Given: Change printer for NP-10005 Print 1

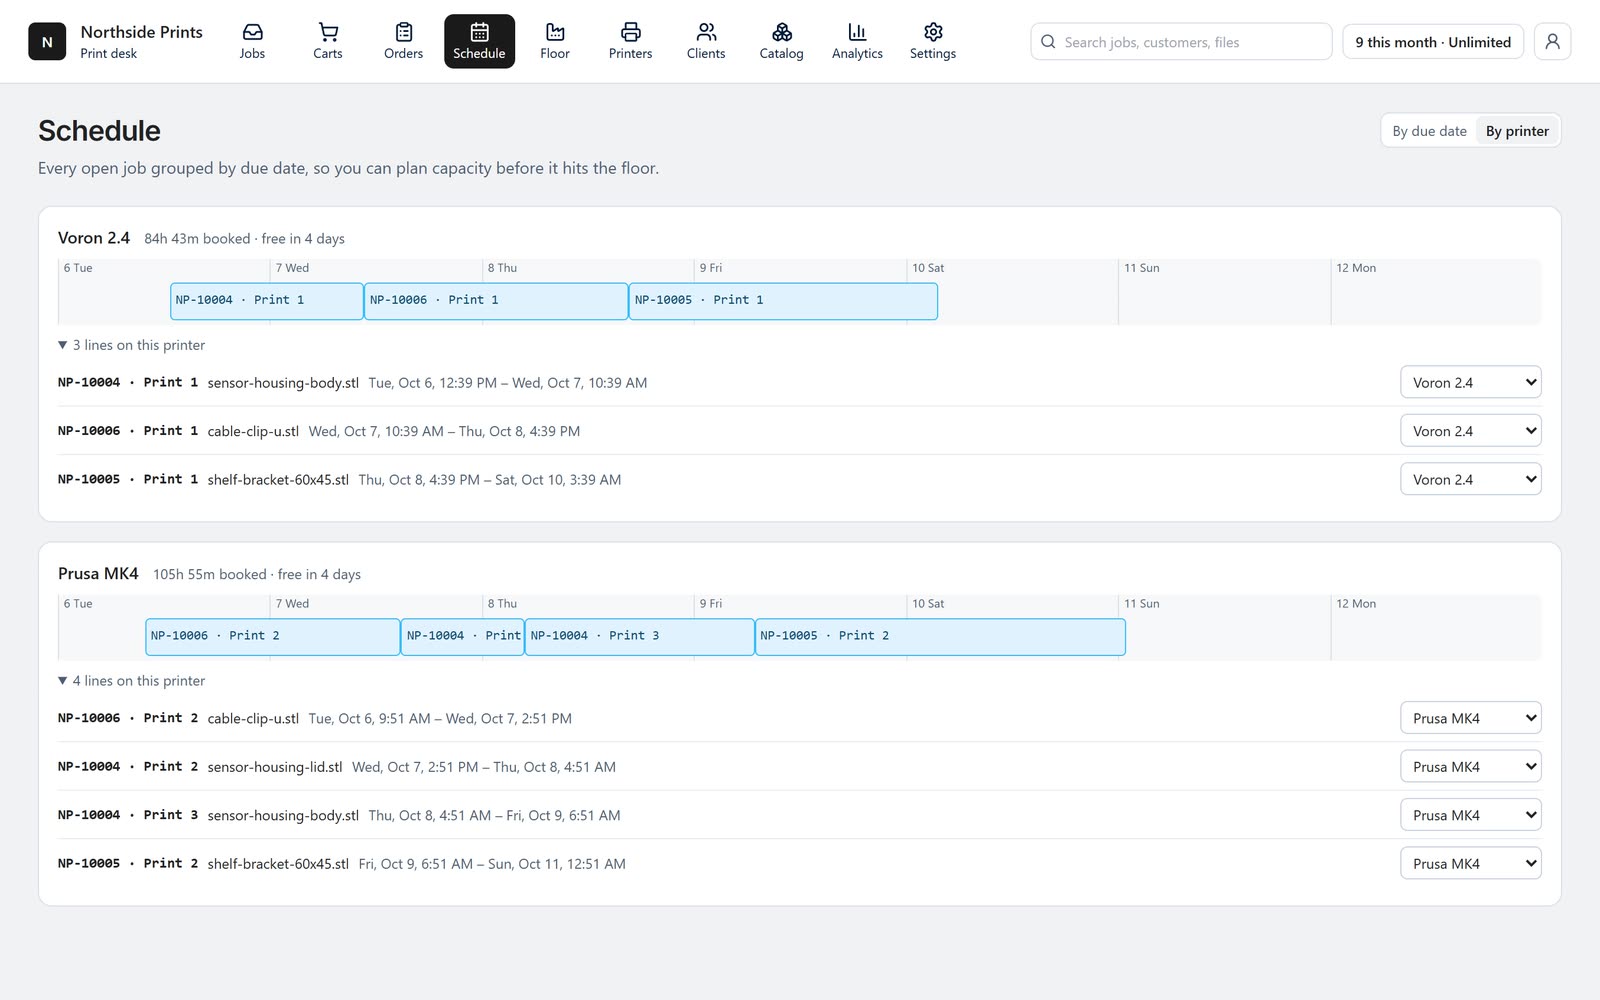Looking at the screenshot, I should (1470, 479).
